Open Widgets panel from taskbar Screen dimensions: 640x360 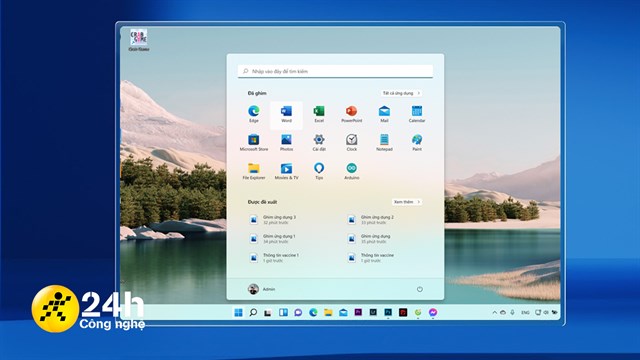(283, 313)
